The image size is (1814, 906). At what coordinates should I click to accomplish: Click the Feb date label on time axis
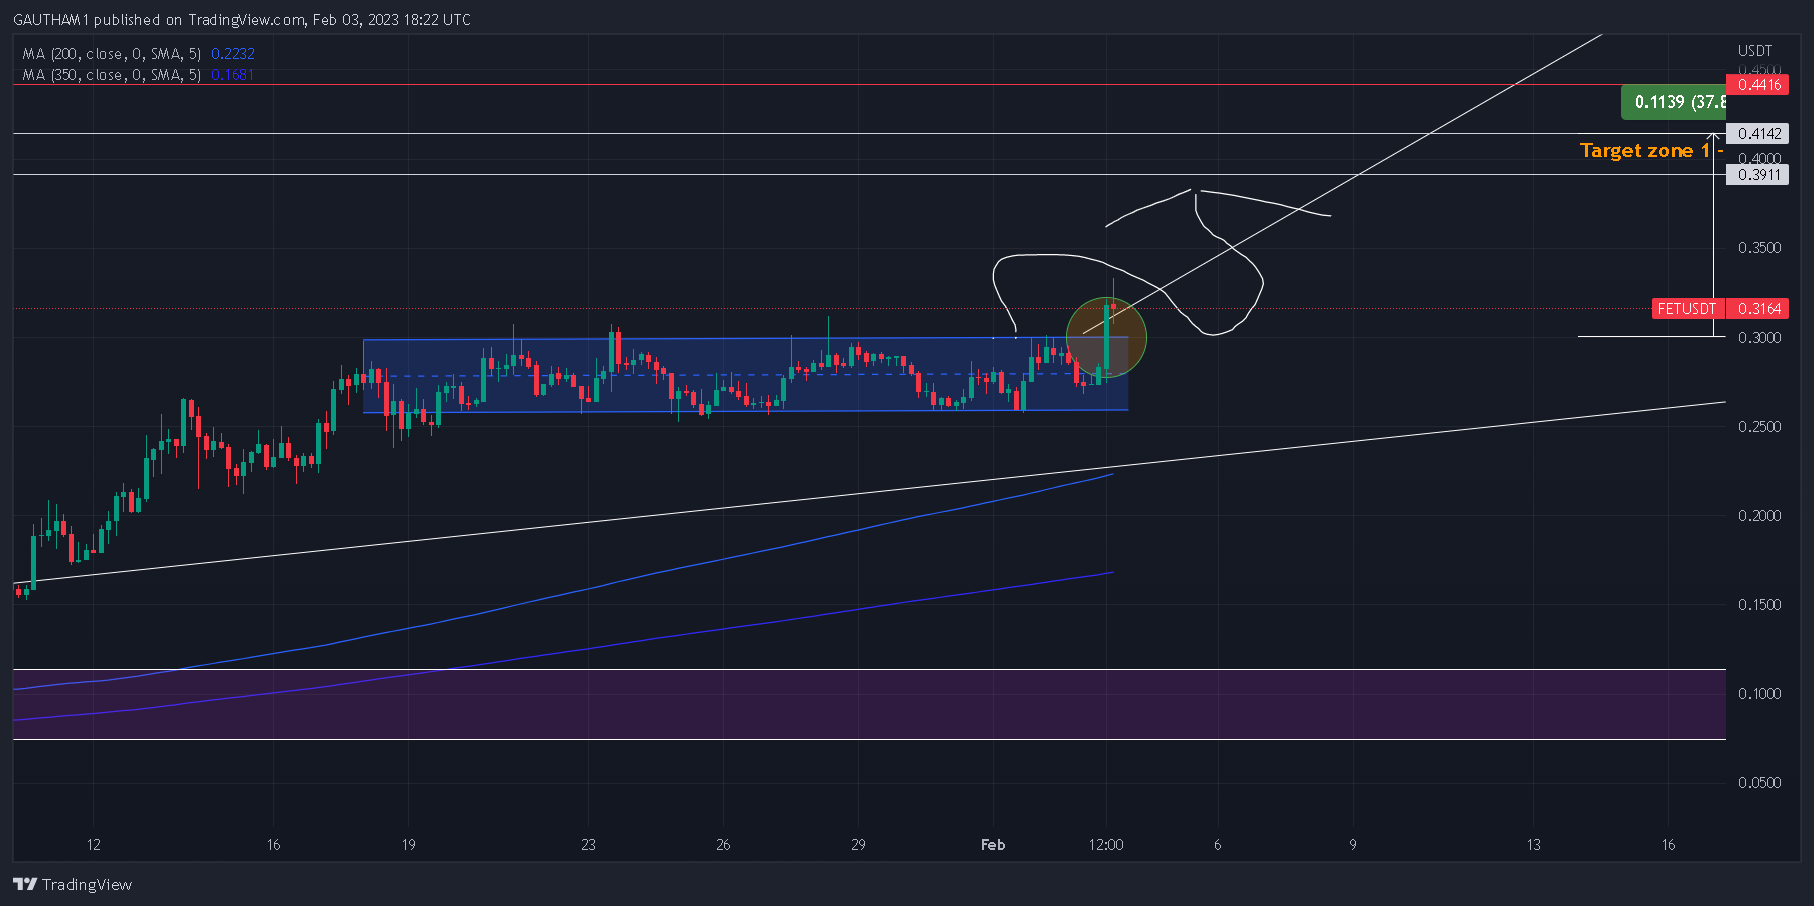[x=993, y=845]
